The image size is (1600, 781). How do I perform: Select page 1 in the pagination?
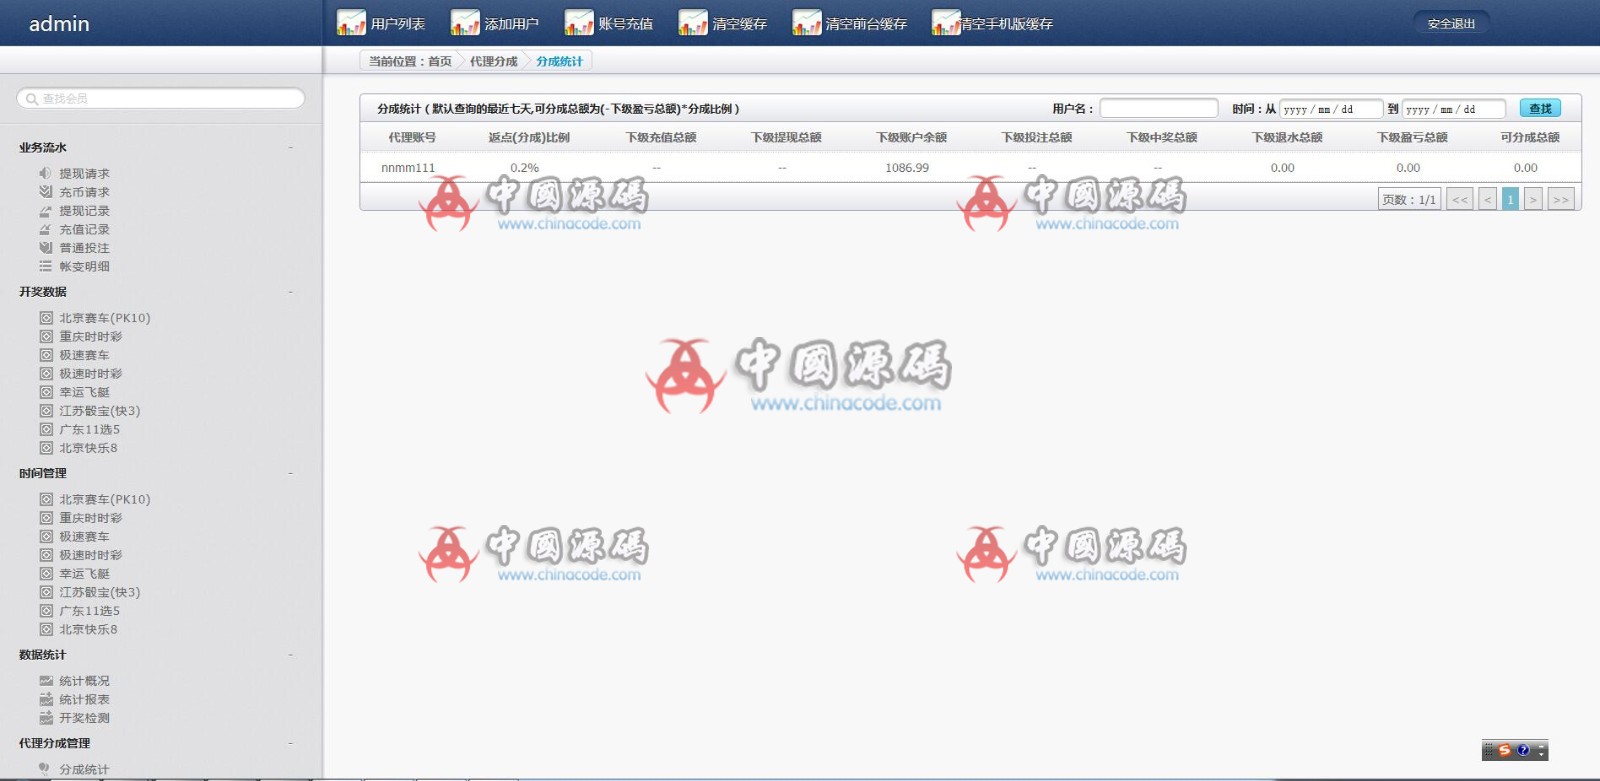click(x=1510, y=199)
